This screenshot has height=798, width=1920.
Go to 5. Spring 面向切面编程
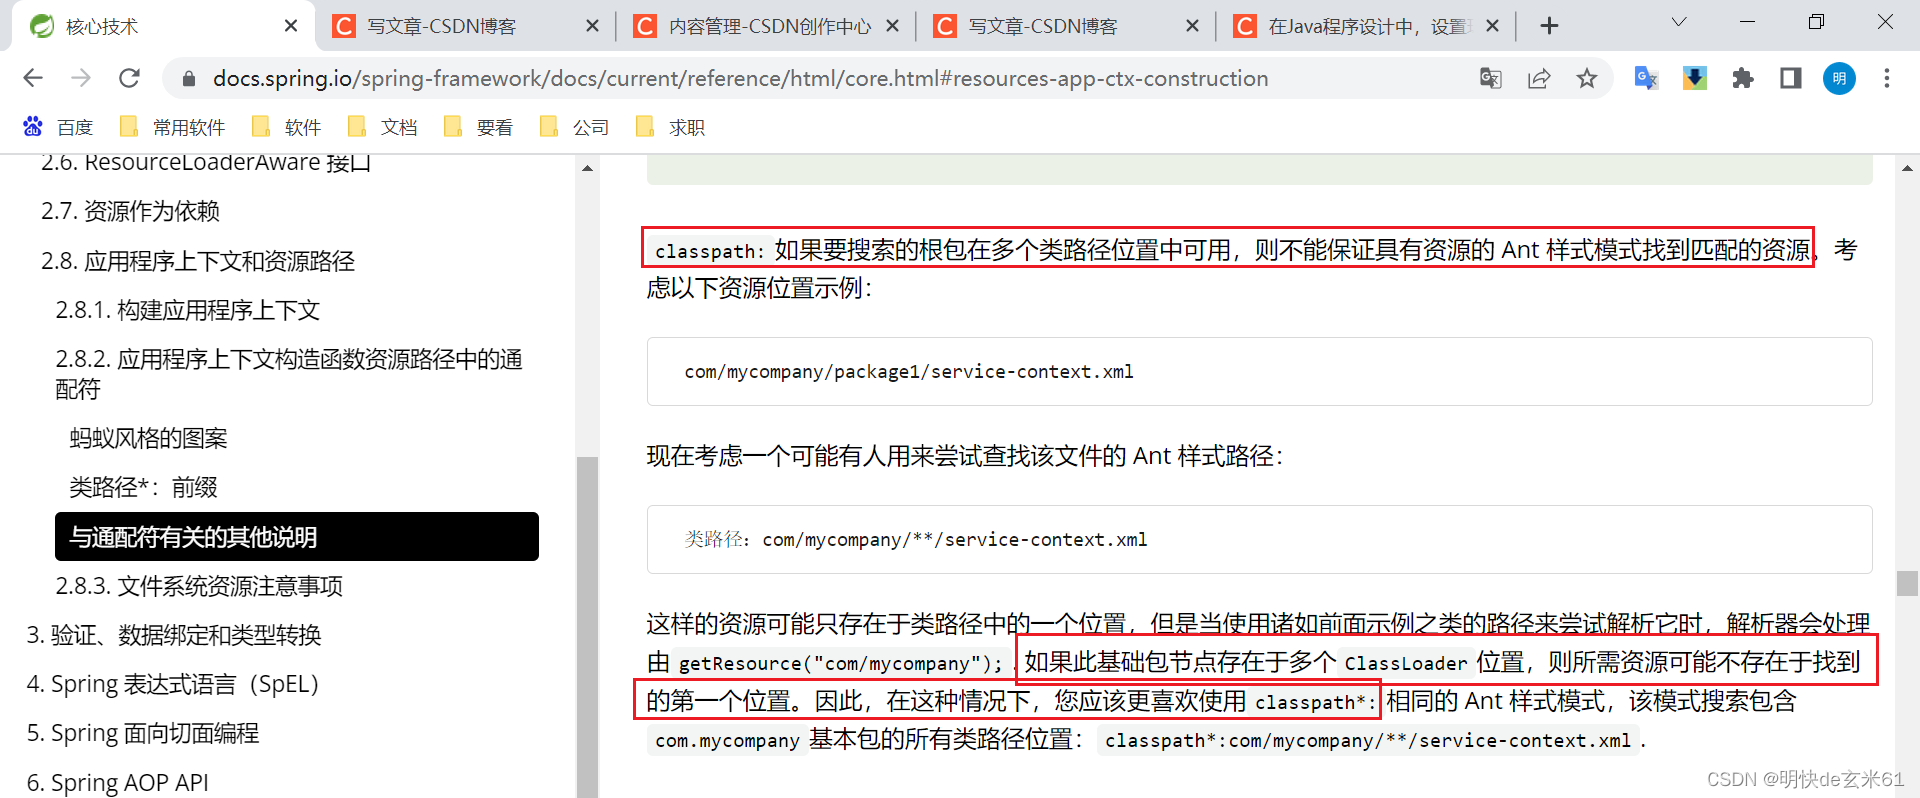[x=143, y=733]
